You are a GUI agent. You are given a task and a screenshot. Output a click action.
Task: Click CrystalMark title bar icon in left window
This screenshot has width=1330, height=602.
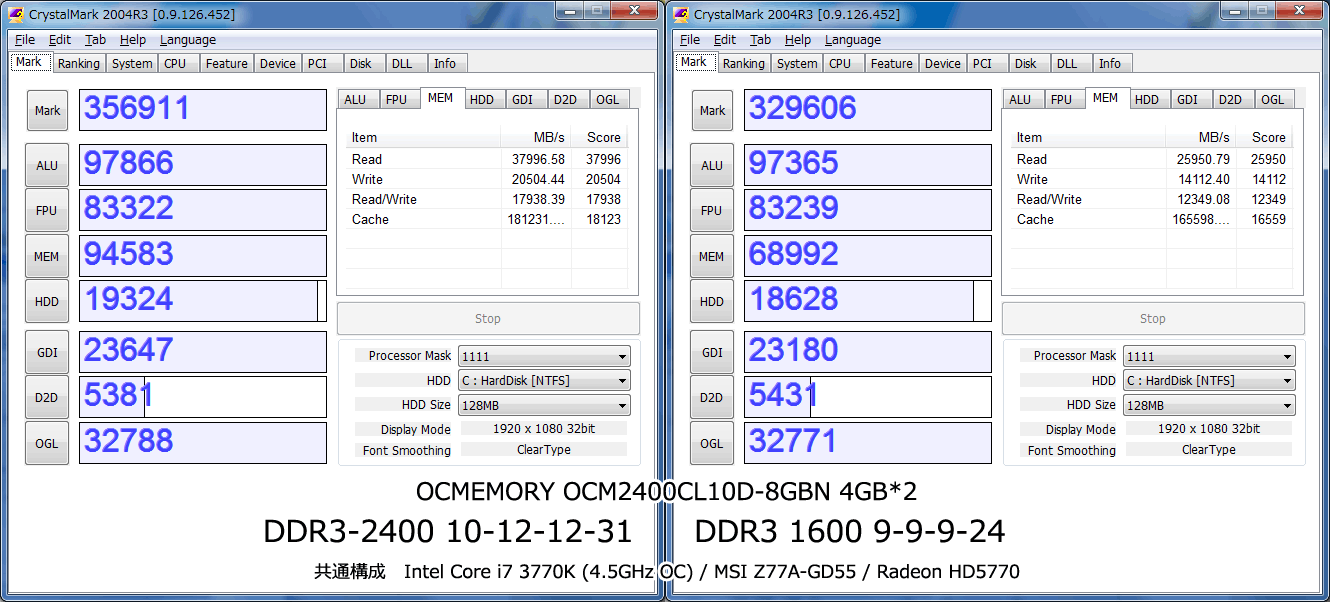tap(16, 14)
